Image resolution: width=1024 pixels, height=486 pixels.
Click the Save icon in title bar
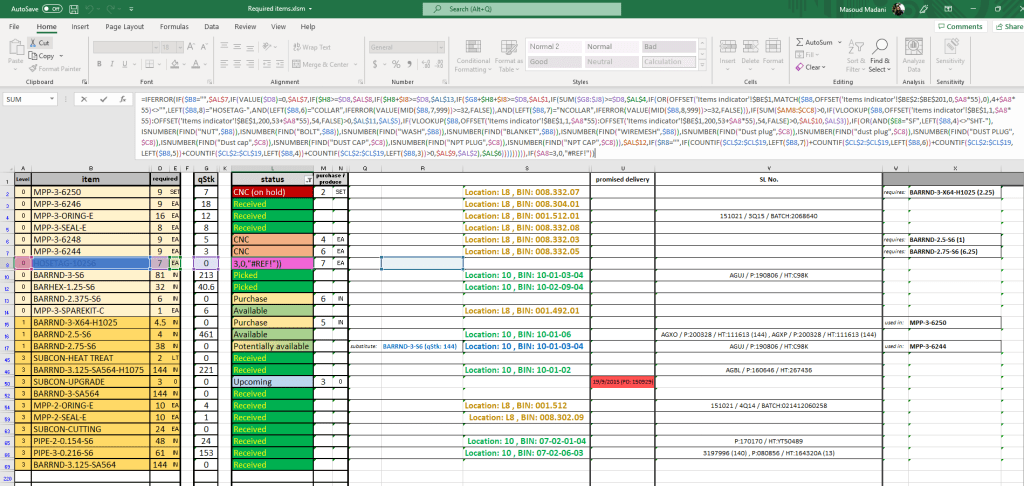(x=75, y=8)
